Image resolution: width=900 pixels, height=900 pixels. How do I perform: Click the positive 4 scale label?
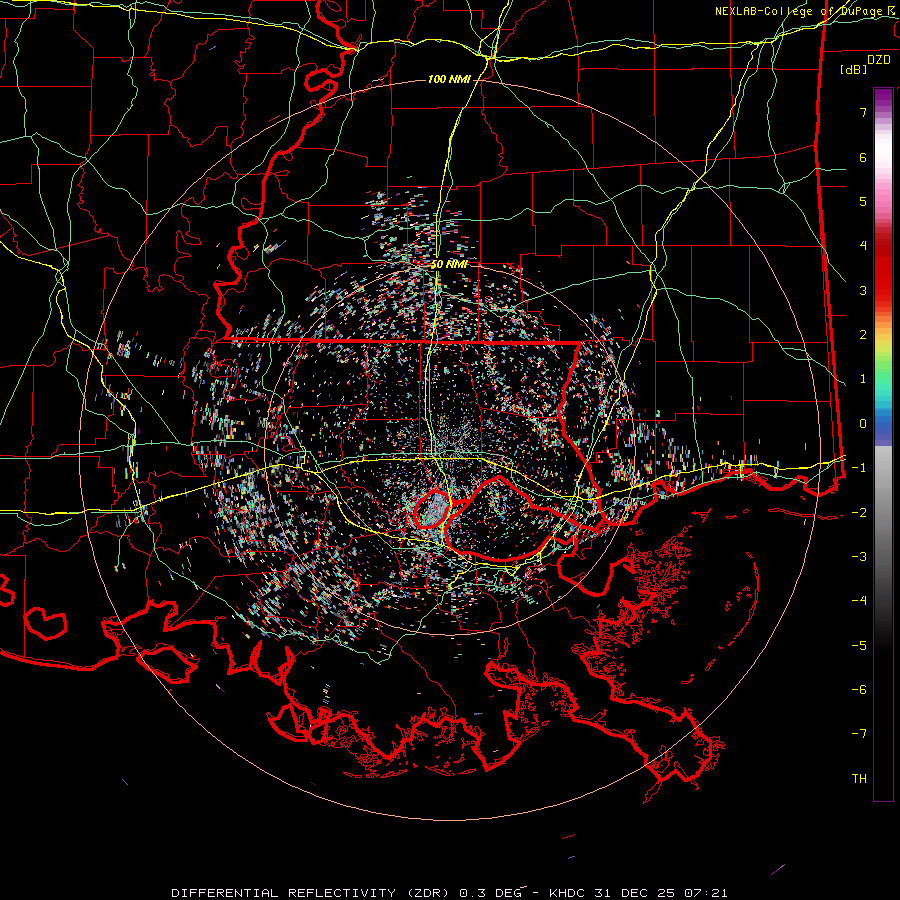pyautogui.click(x=863, y=246)
